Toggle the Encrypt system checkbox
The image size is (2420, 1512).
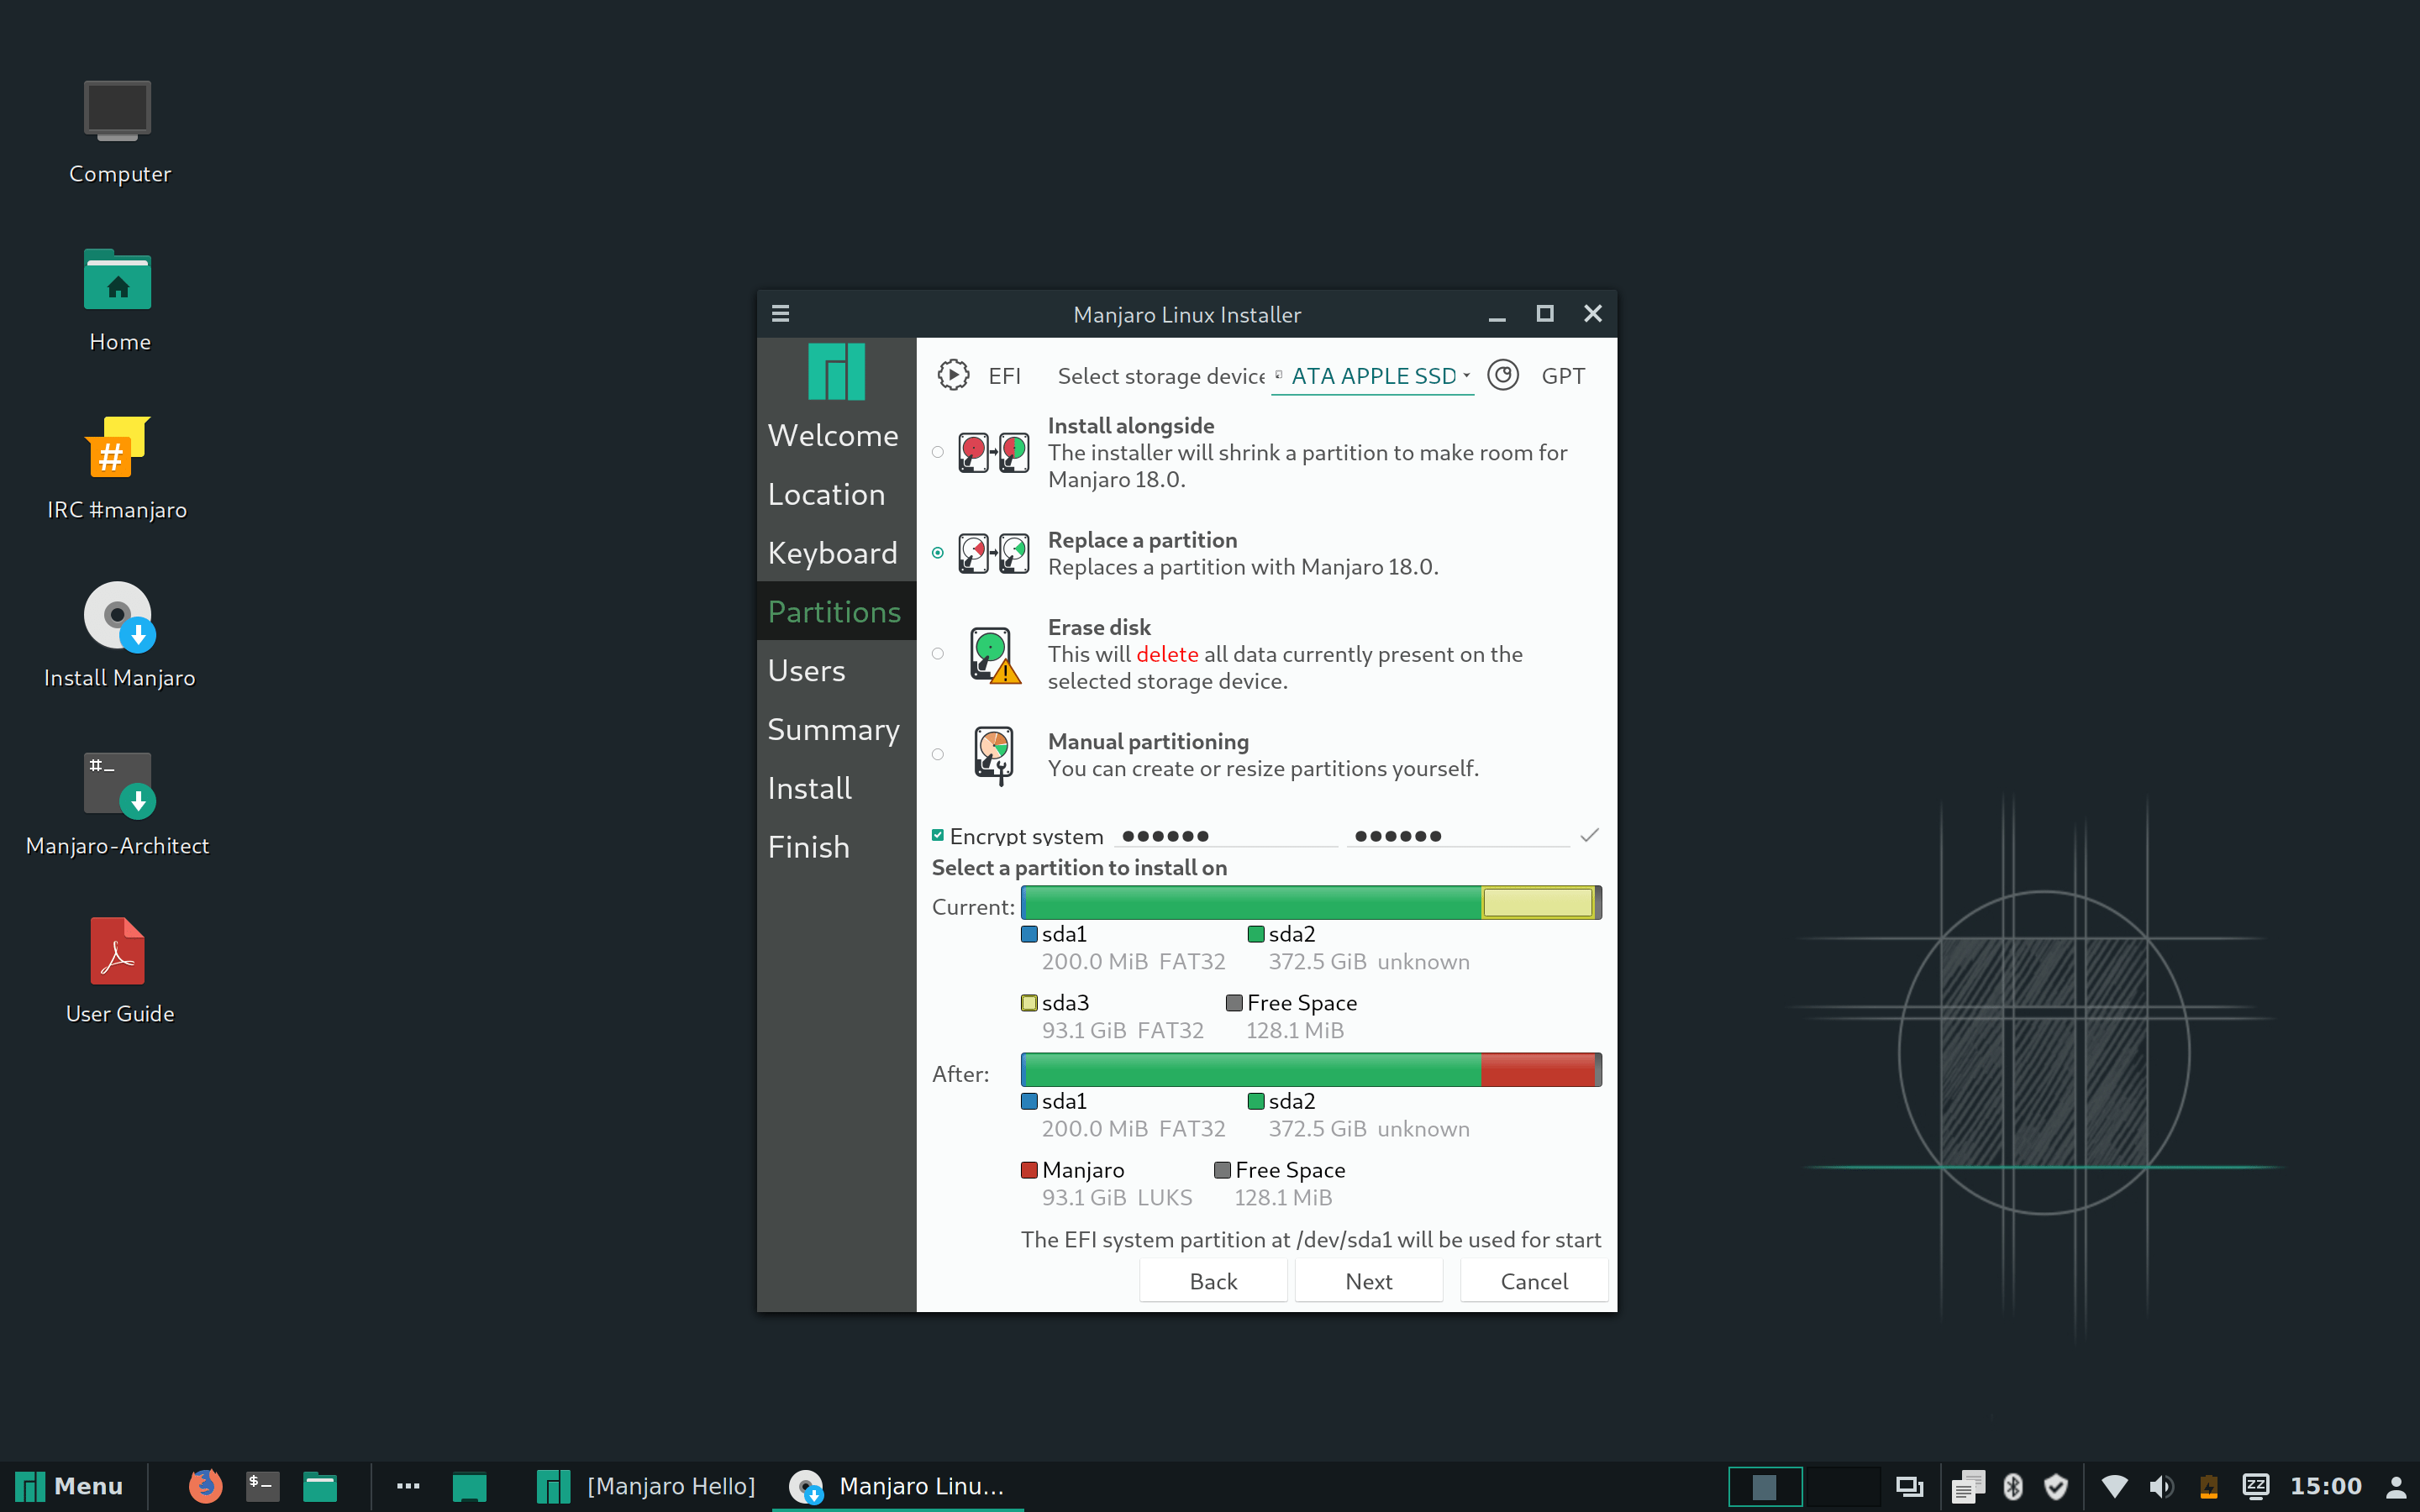[938, 835]
